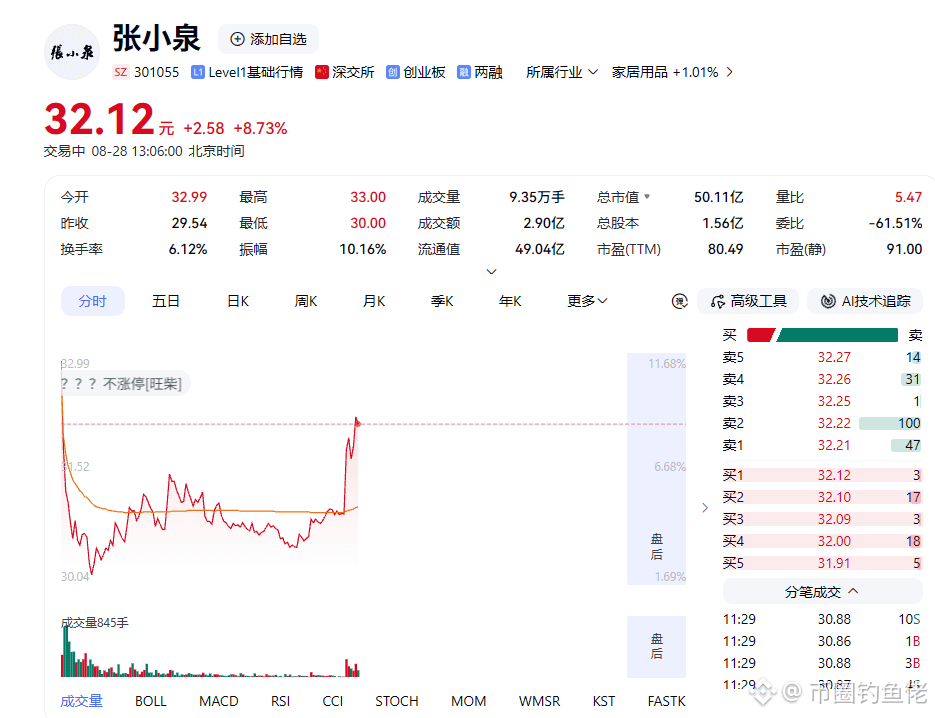This screenshot has width=935, height=718.
Task: Switch to the 日K chart tab
Action: click(238, 301)
